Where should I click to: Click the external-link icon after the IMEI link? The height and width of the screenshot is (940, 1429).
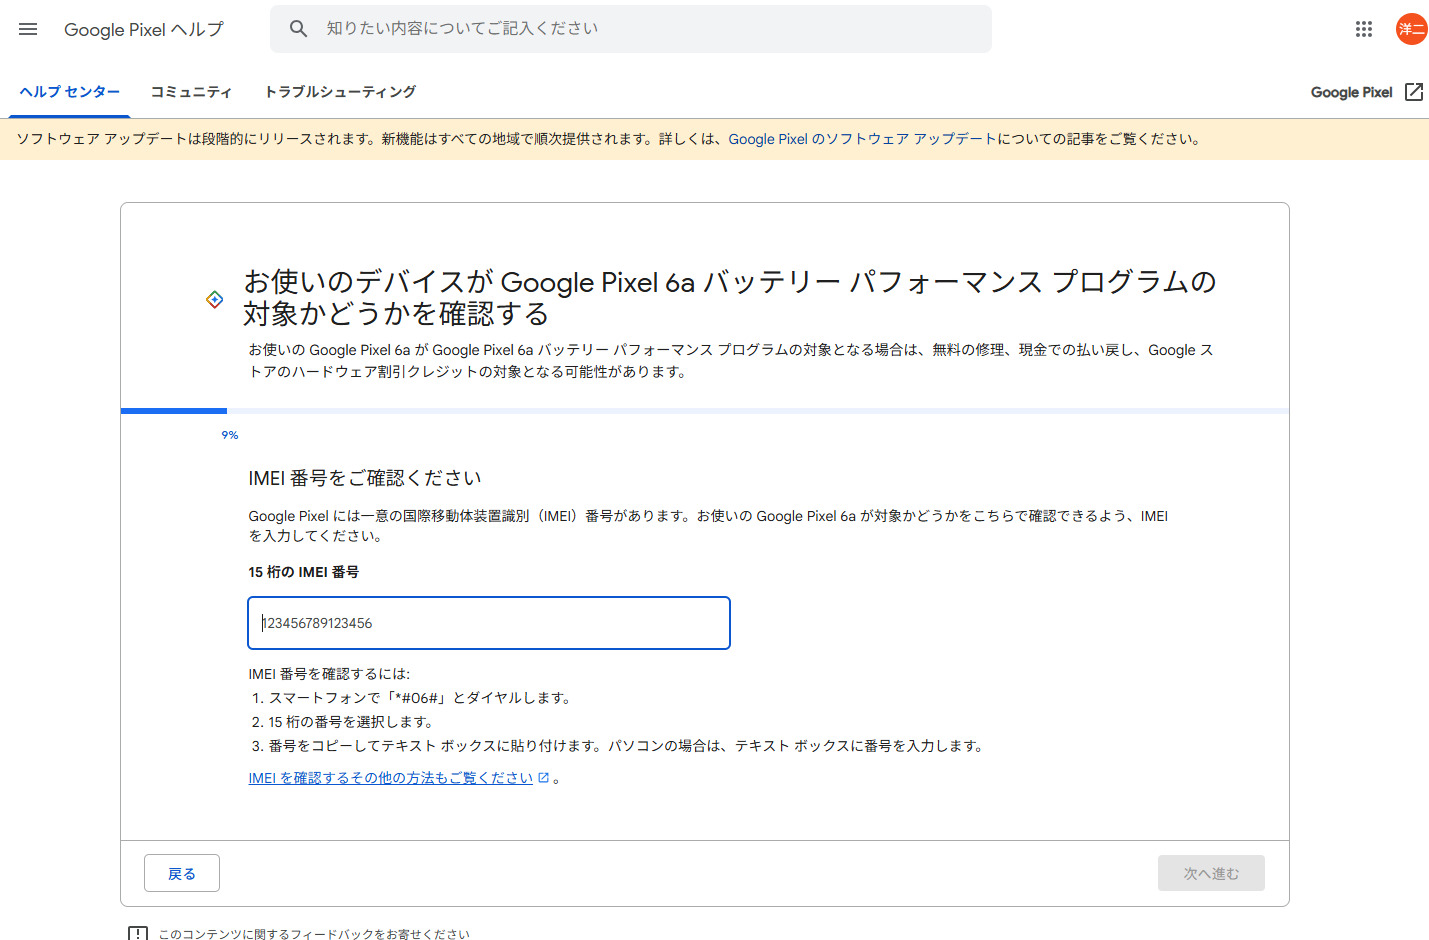(543, 778)
